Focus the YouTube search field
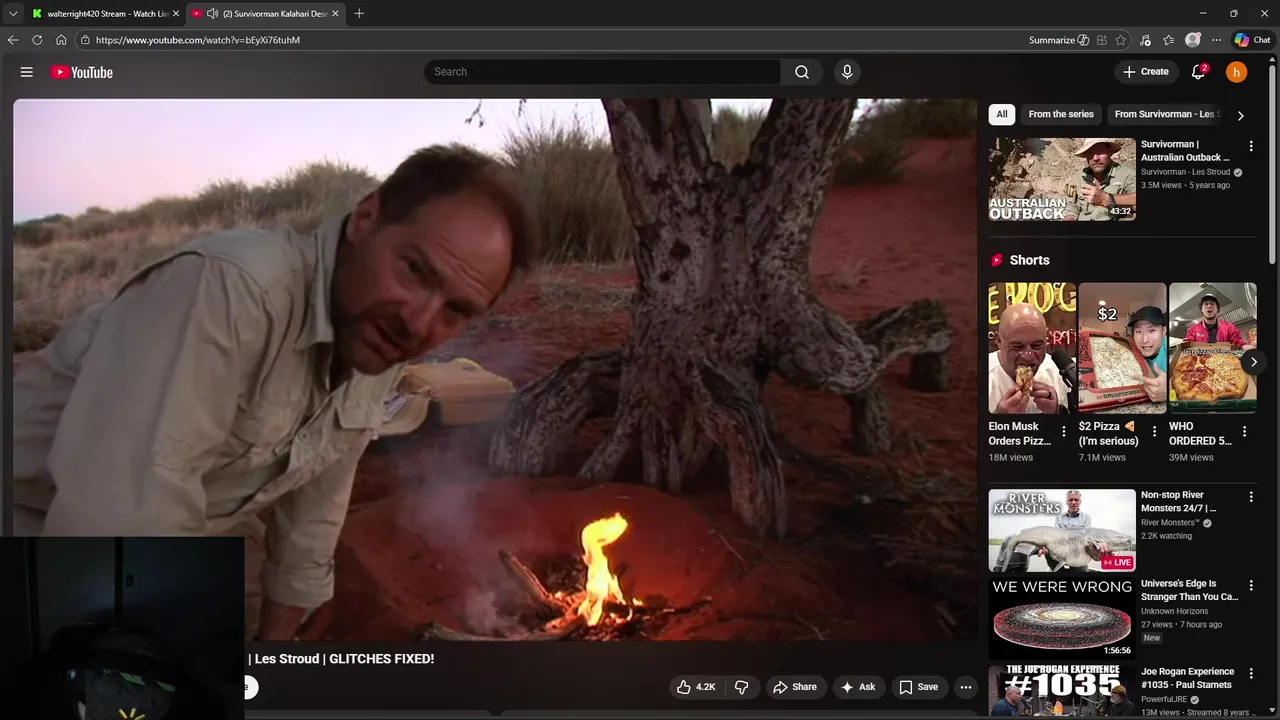 (x=603, y=72)
